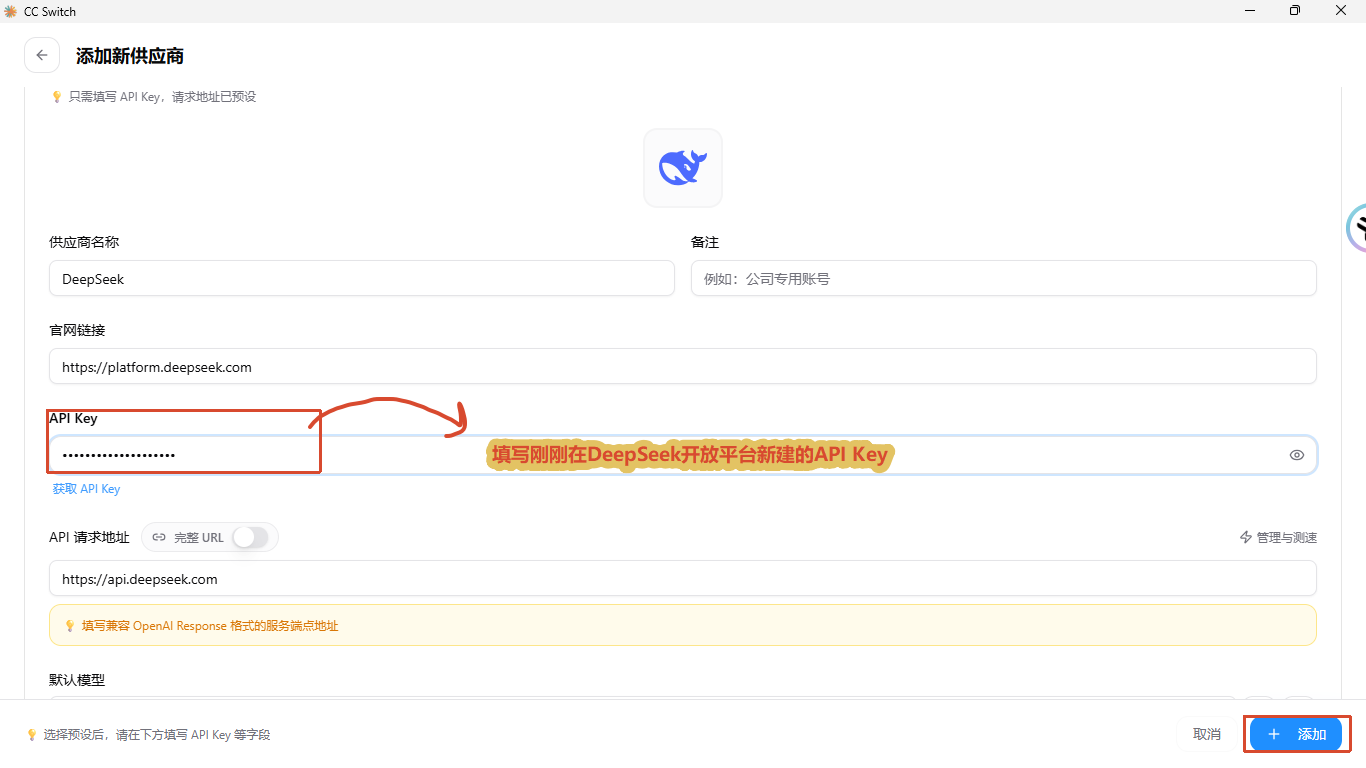Image resolution: width=1366 pixels, height=768 pixels.
Task: Click the 取消 button
Action: pyautogui.click(x=1207, y=734)
